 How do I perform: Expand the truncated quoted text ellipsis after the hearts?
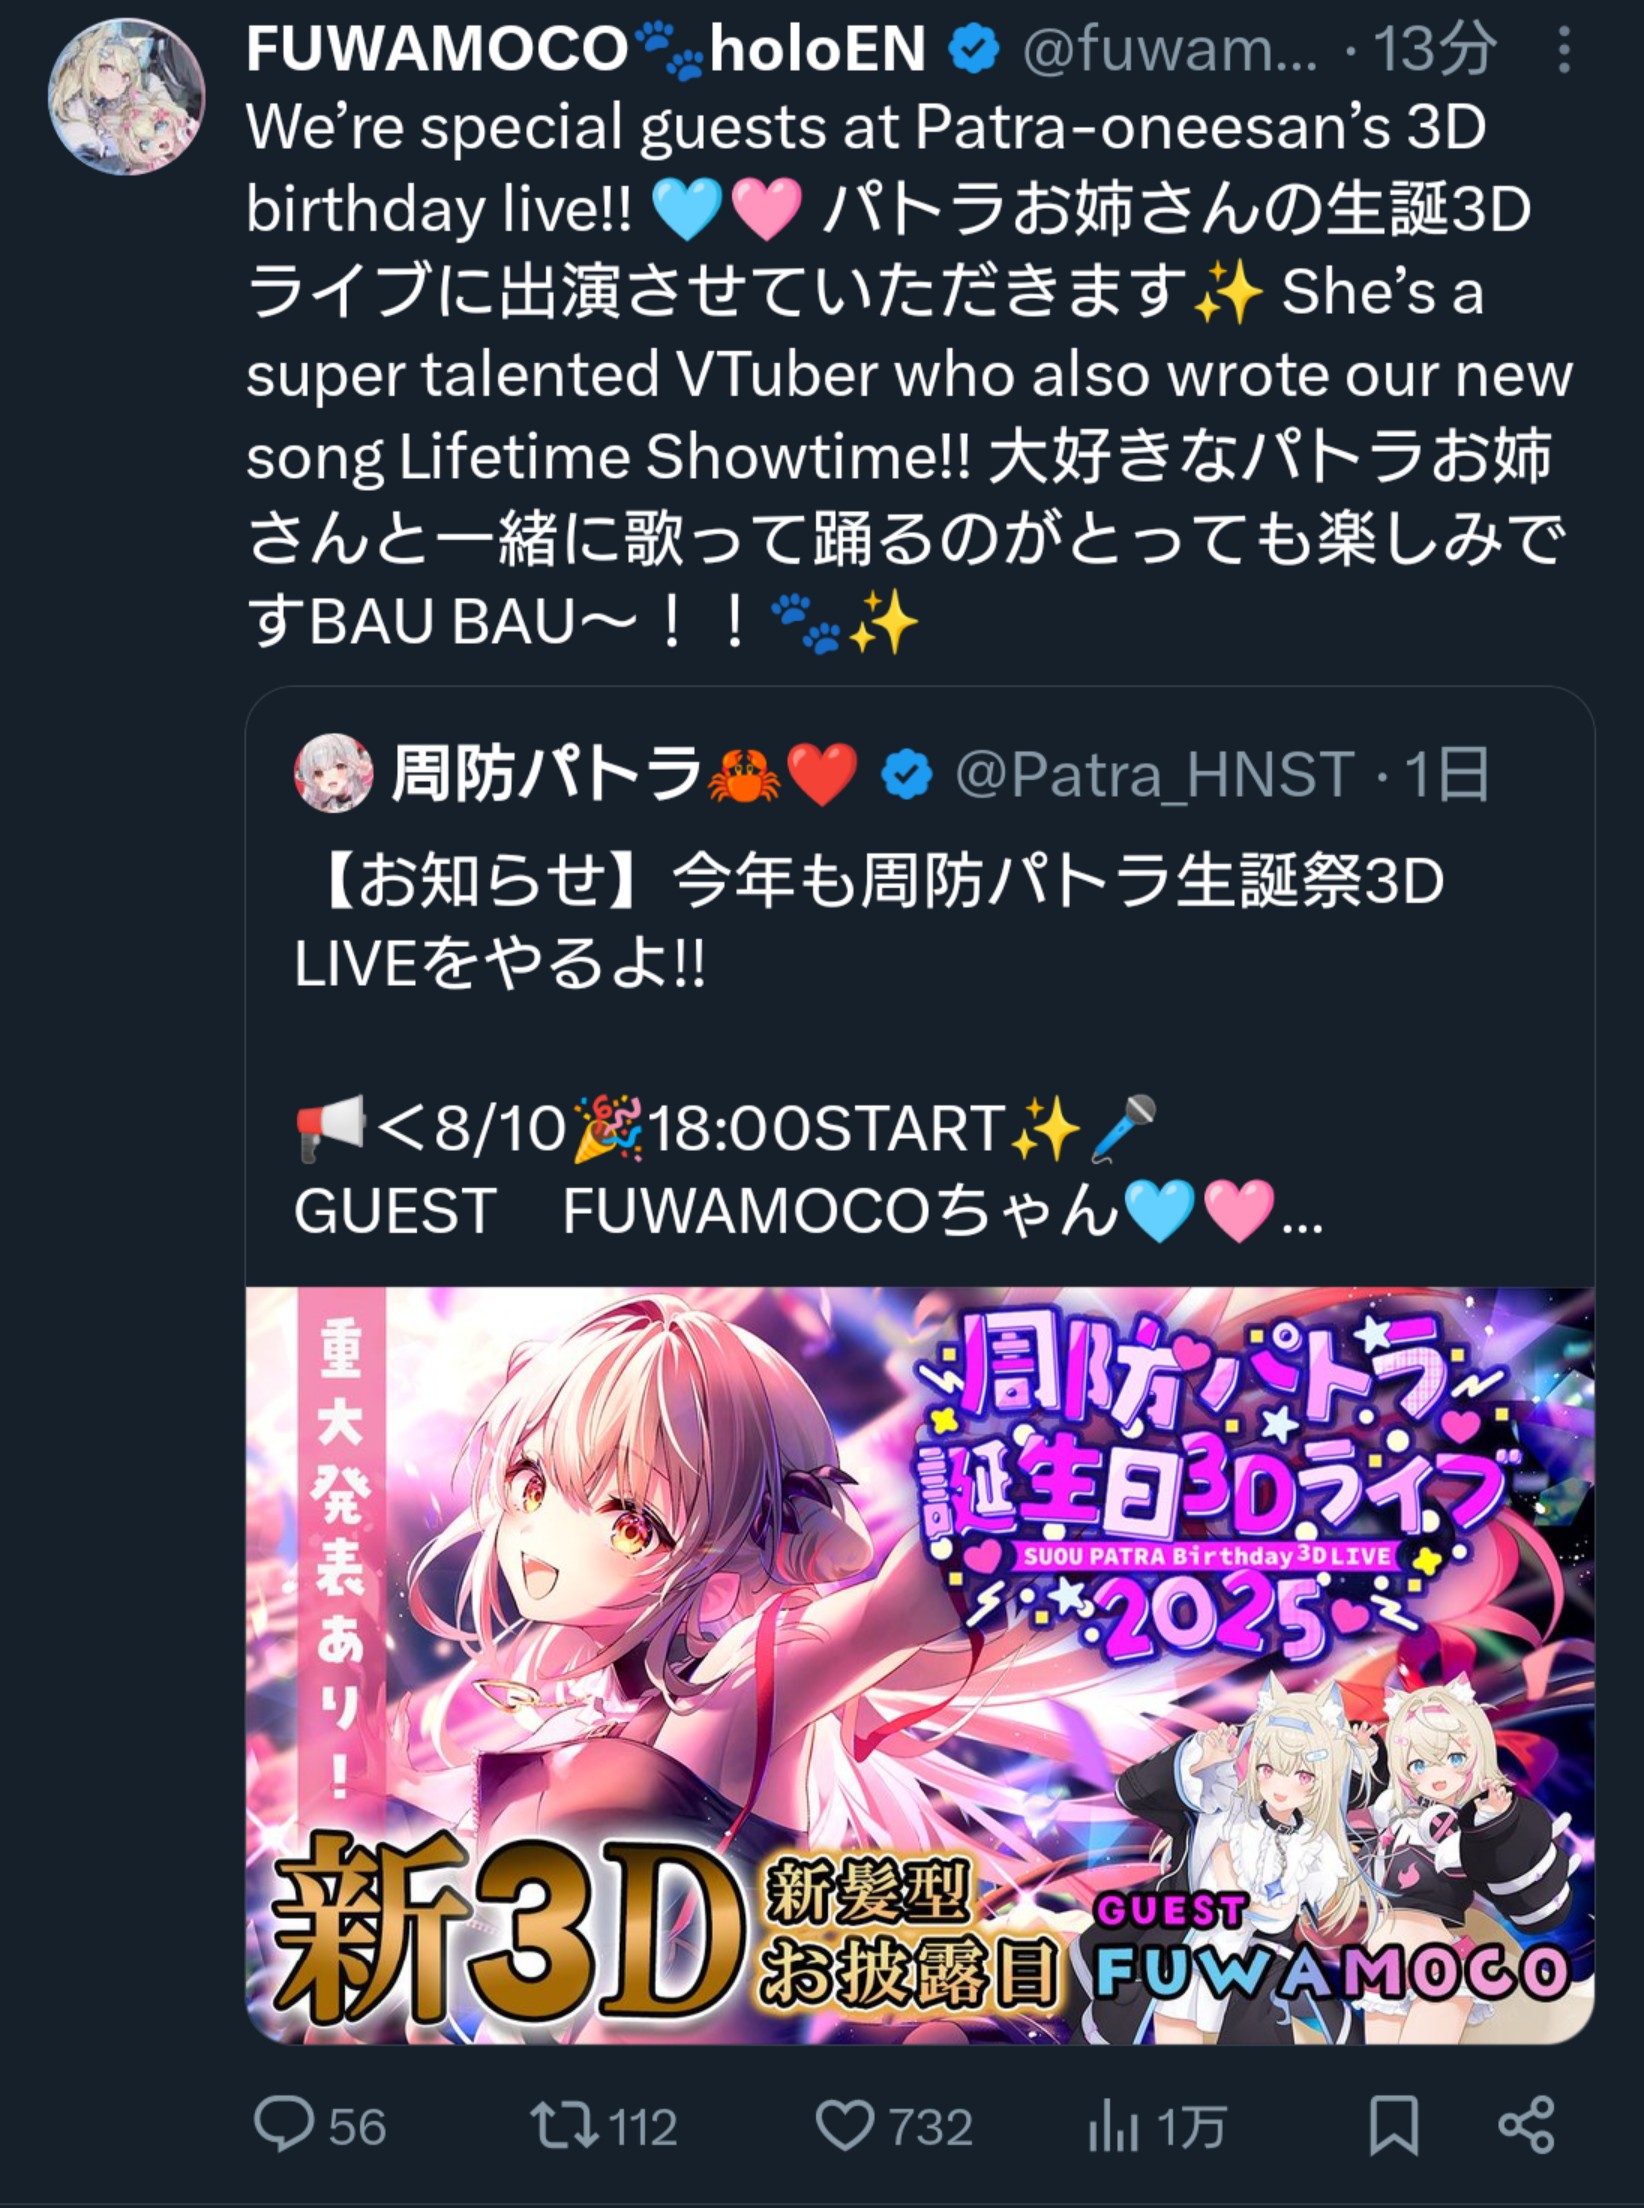pyautogui.click(x=1303, y=1212)
